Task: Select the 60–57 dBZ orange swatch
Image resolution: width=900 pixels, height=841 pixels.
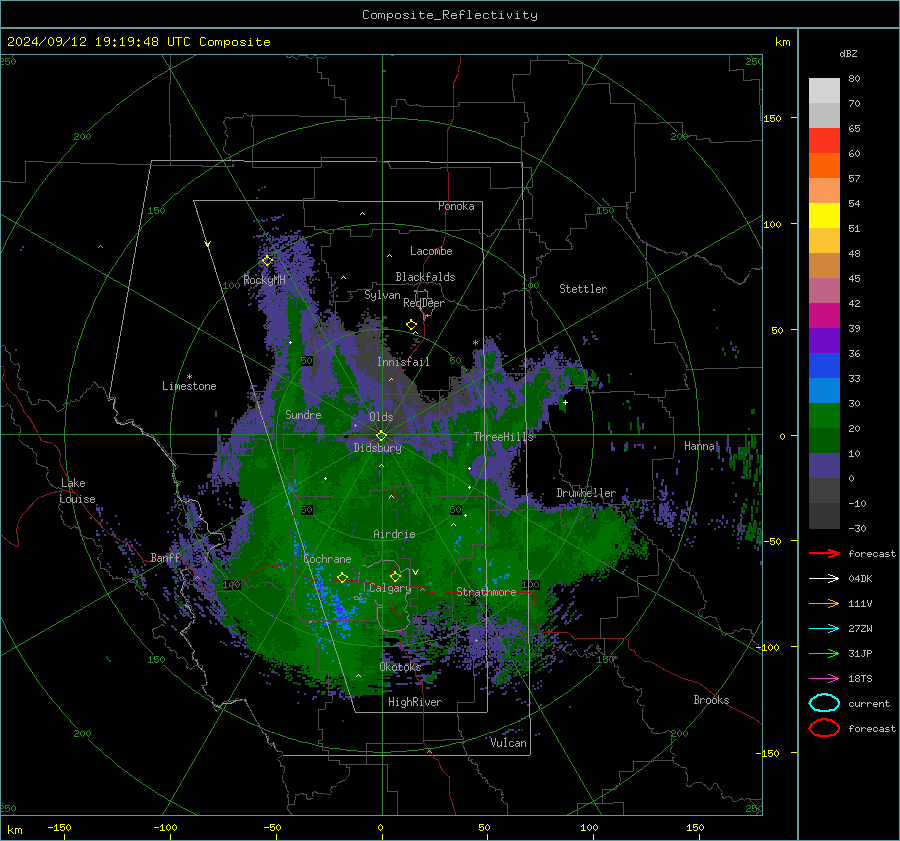Action: tap(824, 166)
